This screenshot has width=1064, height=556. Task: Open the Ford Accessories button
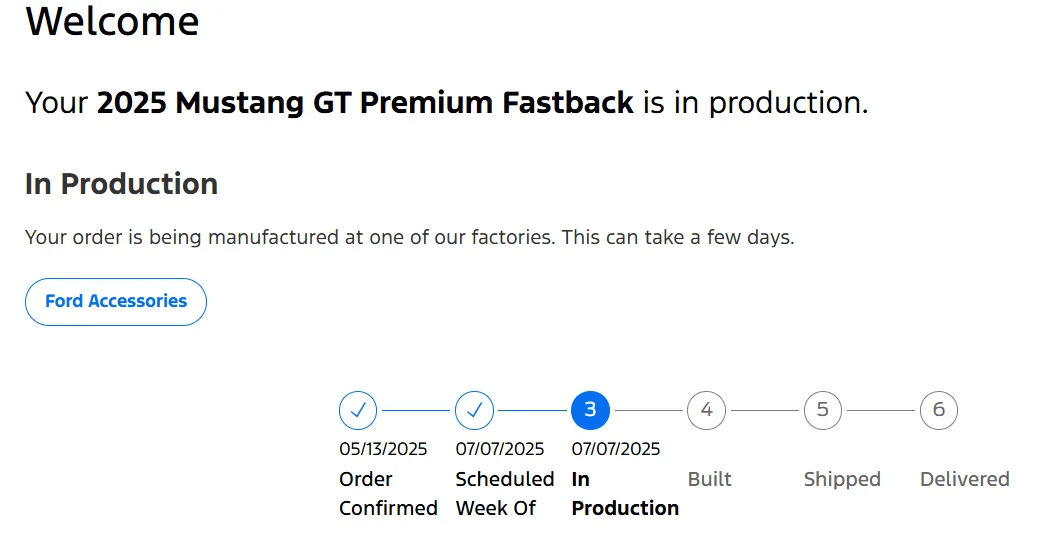point(116,301)
